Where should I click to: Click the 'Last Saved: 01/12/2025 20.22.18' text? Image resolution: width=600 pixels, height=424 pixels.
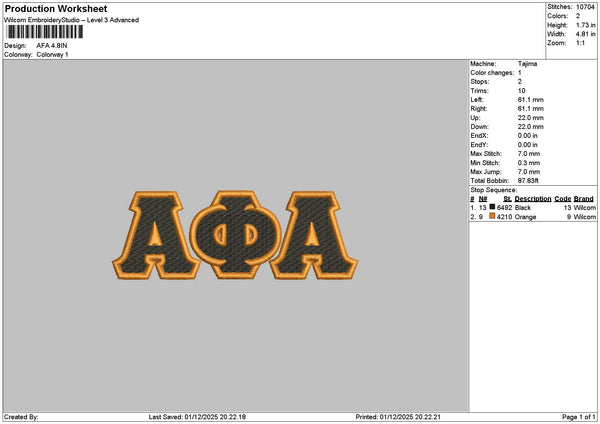pos(197,417)
